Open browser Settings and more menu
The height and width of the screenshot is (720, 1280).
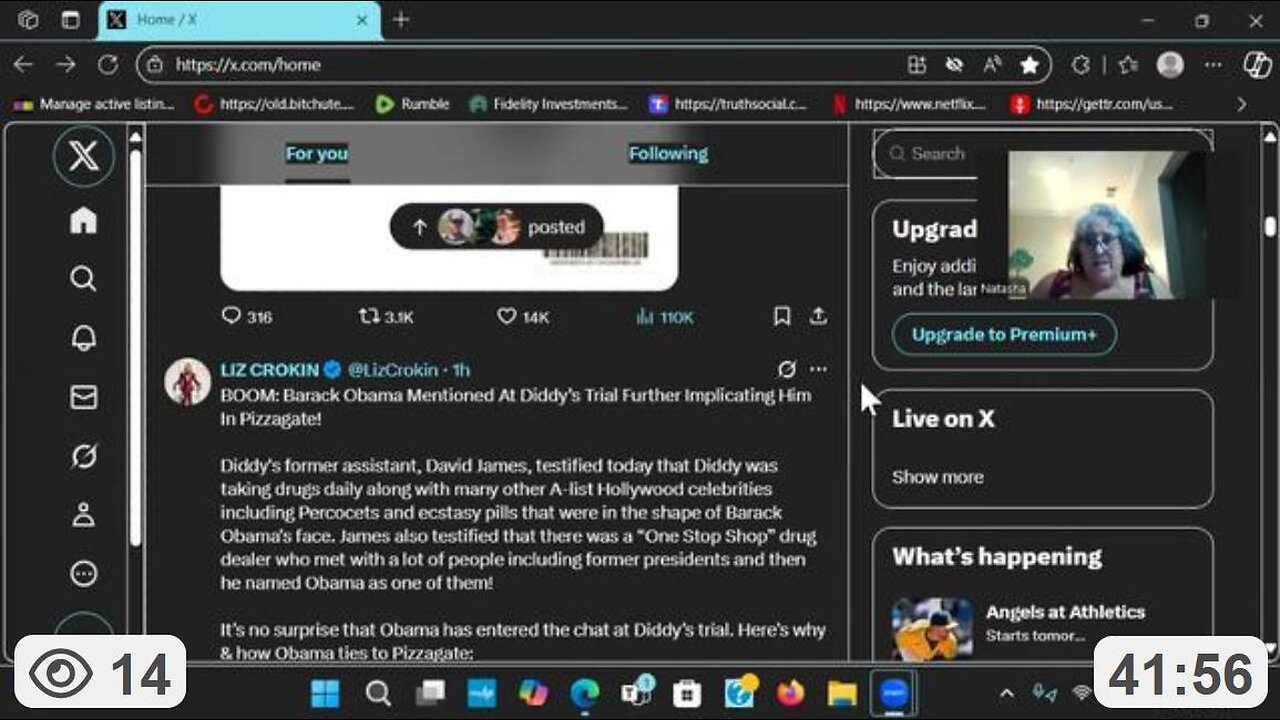pos(1213,65)
